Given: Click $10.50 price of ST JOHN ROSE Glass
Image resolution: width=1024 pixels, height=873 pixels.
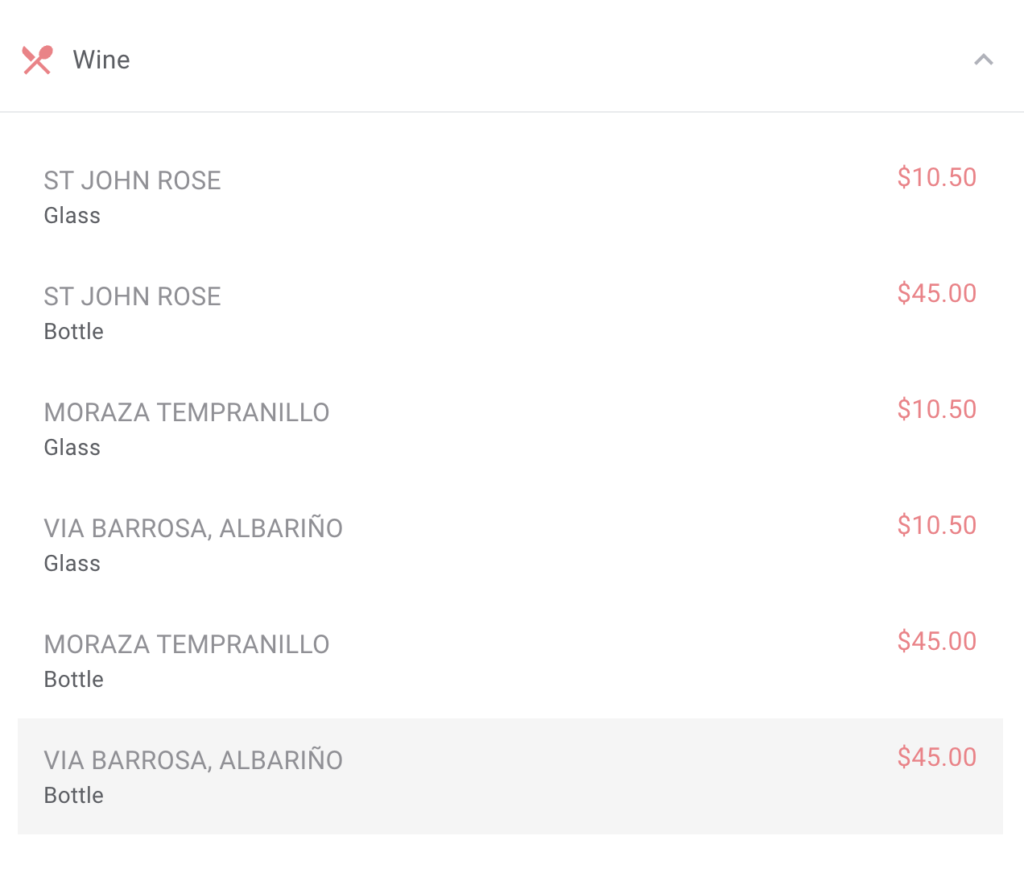Looking at the screenshot, I should click(936, 178).
